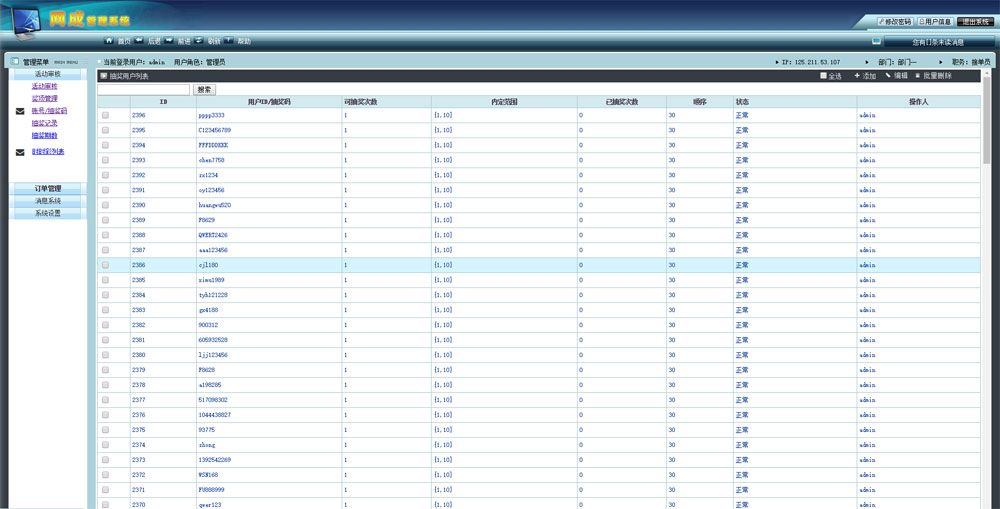This screenshot has height=509, width=1000.
Task: Click the search text field beside 搜索
Action: point(143,89)
